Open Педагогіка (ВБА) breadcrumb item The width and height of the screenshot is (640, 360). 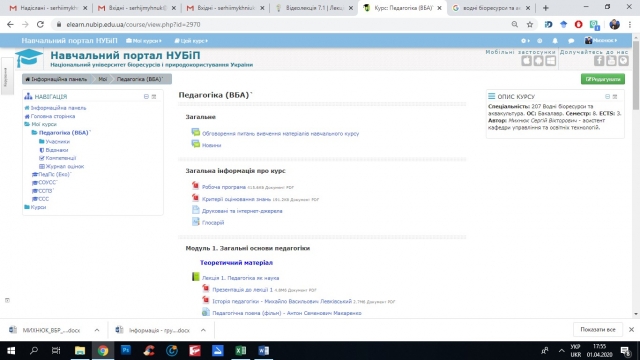click(140, 79)
